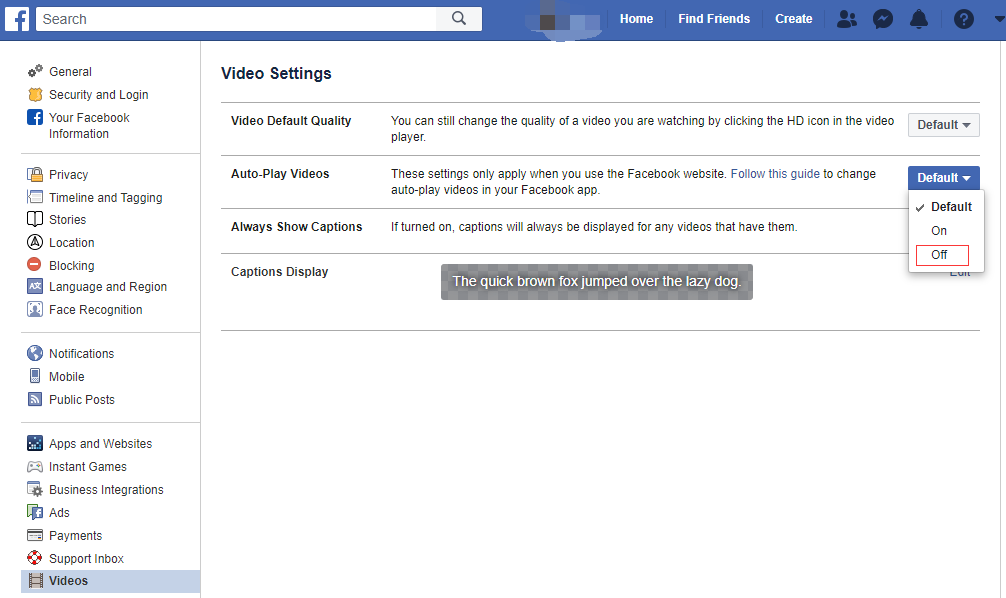Click the Notifications globe icon in sidebar
1006x598 pixels.
[x=35, y=354]
